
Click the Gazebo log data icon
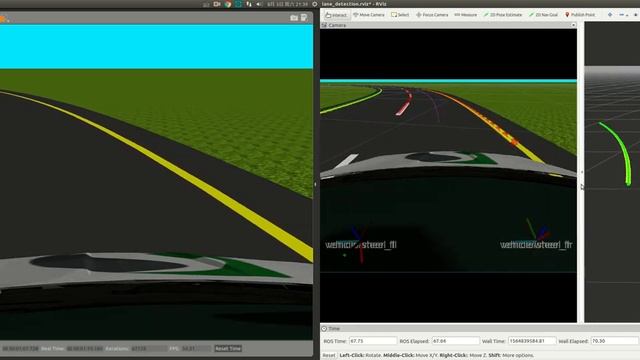304,18
